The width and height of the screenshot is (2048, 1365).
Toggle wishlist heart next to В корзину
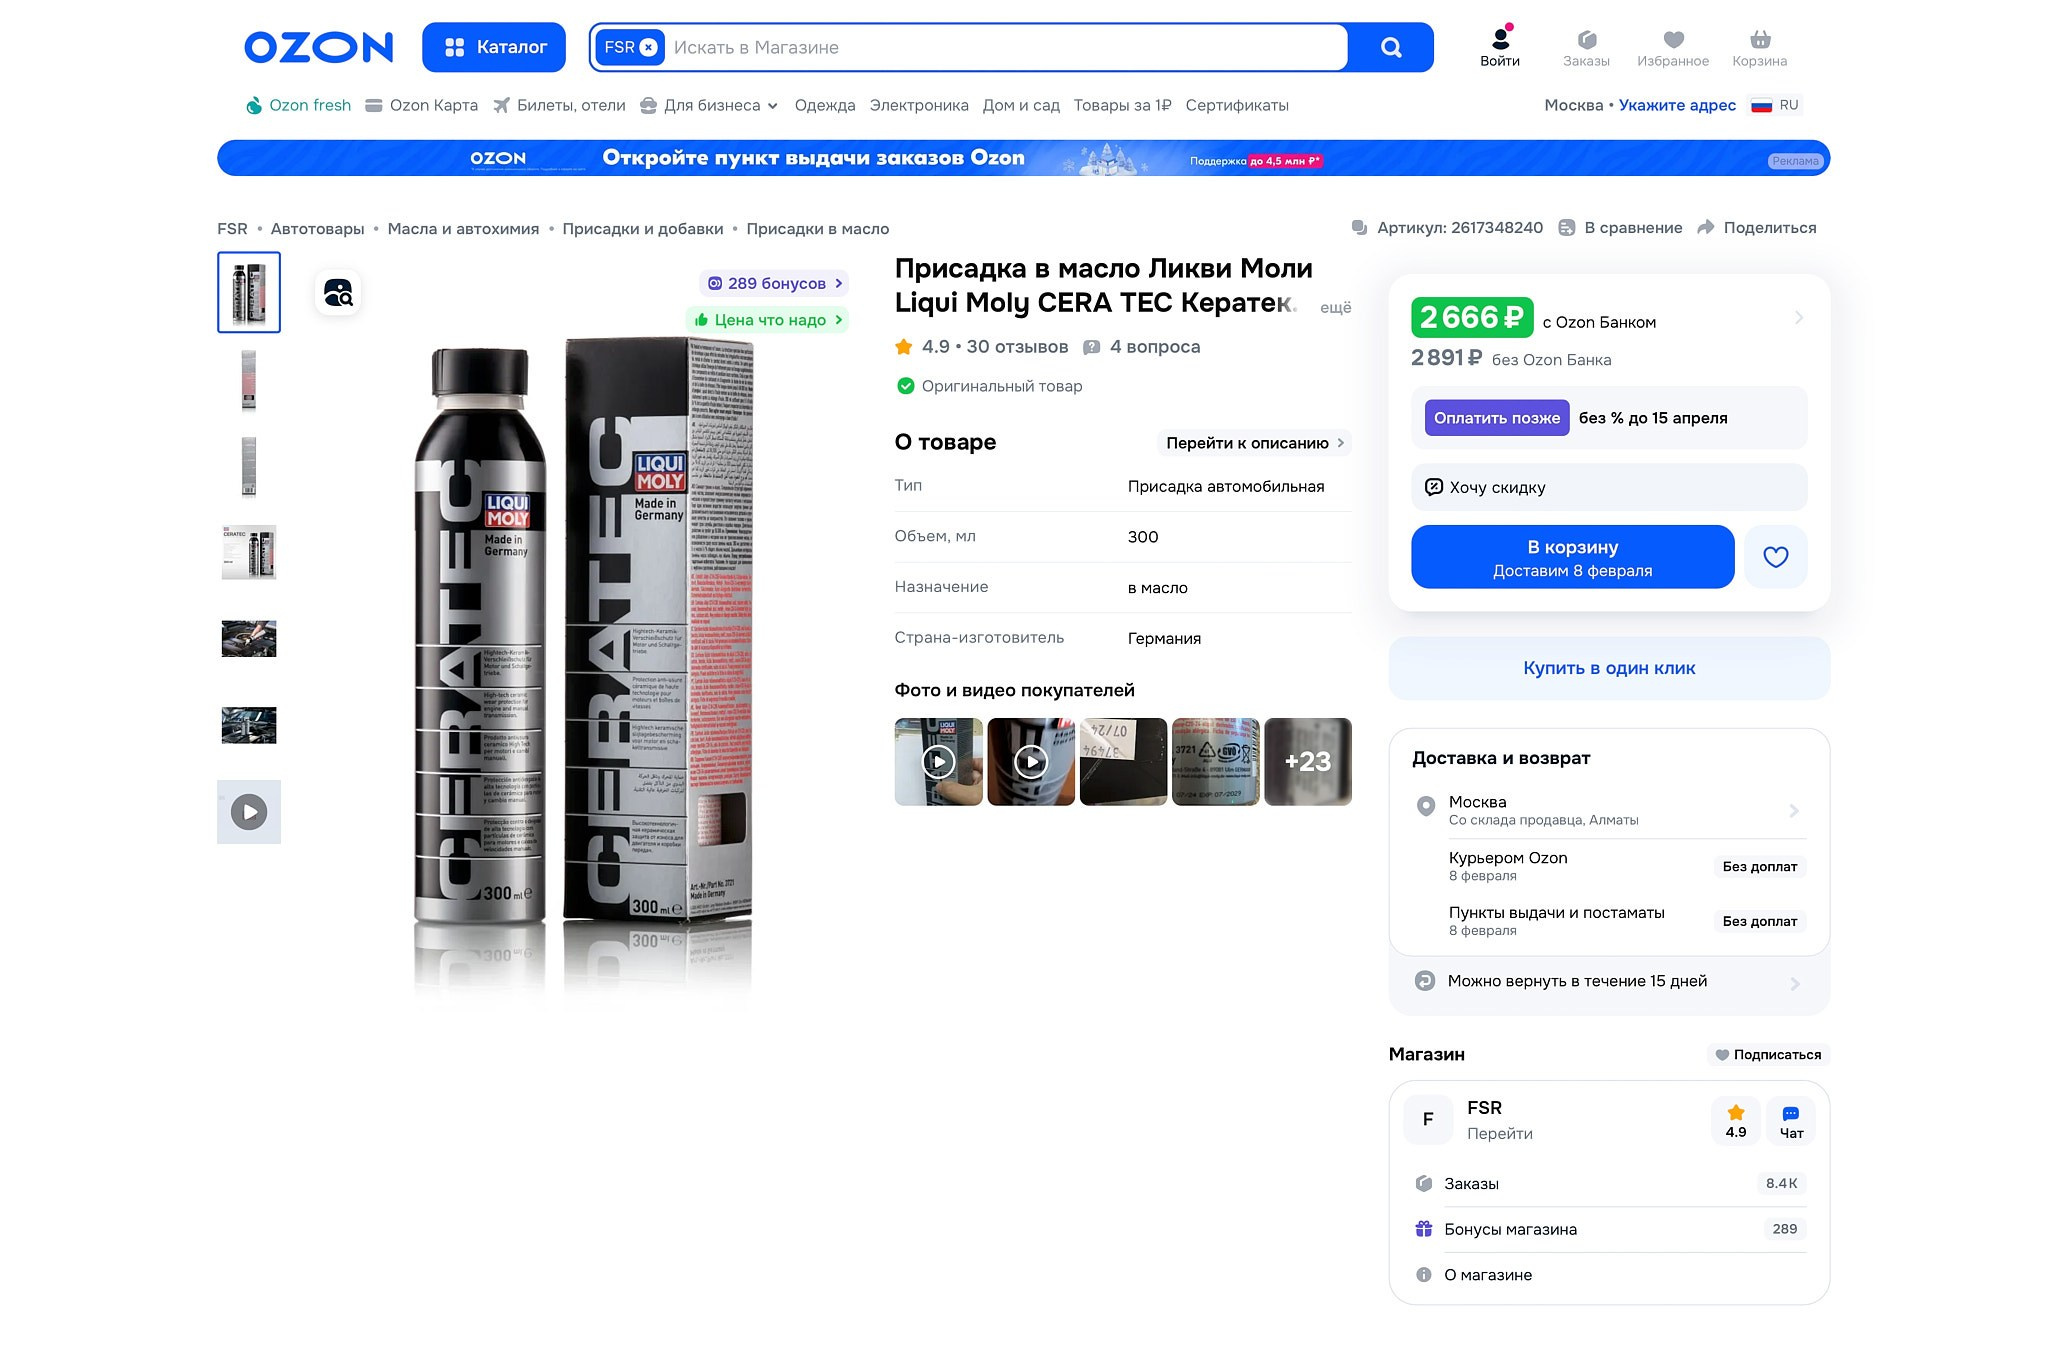[1775, 557]
